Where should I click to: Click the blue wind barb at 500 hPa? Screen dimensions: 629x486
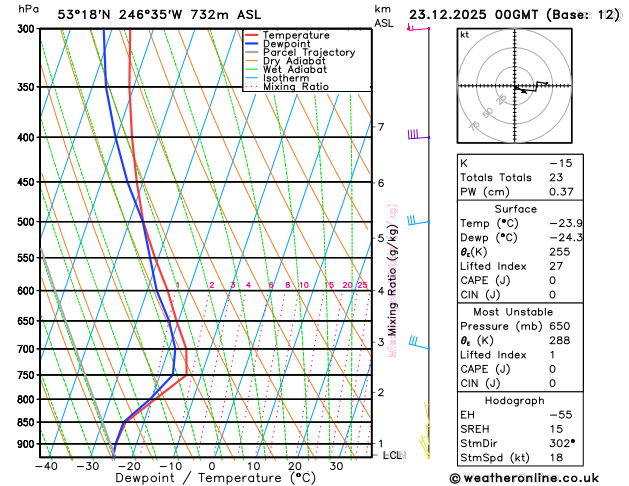[419, 221]
